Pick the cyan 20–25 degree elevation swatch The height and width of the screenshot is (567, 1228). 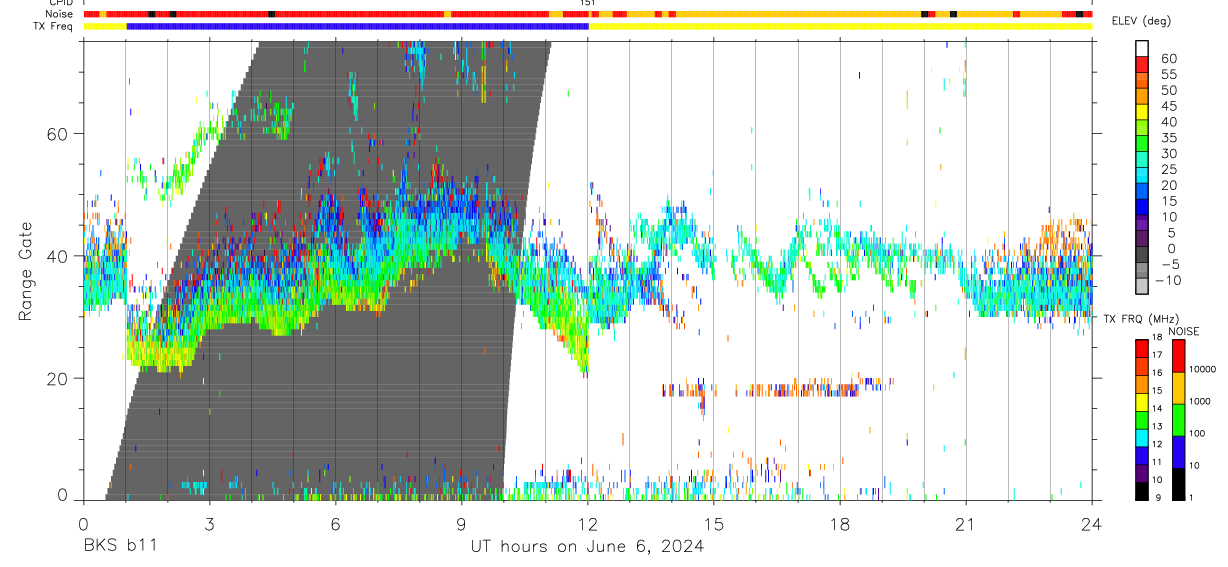[1142, 175]
